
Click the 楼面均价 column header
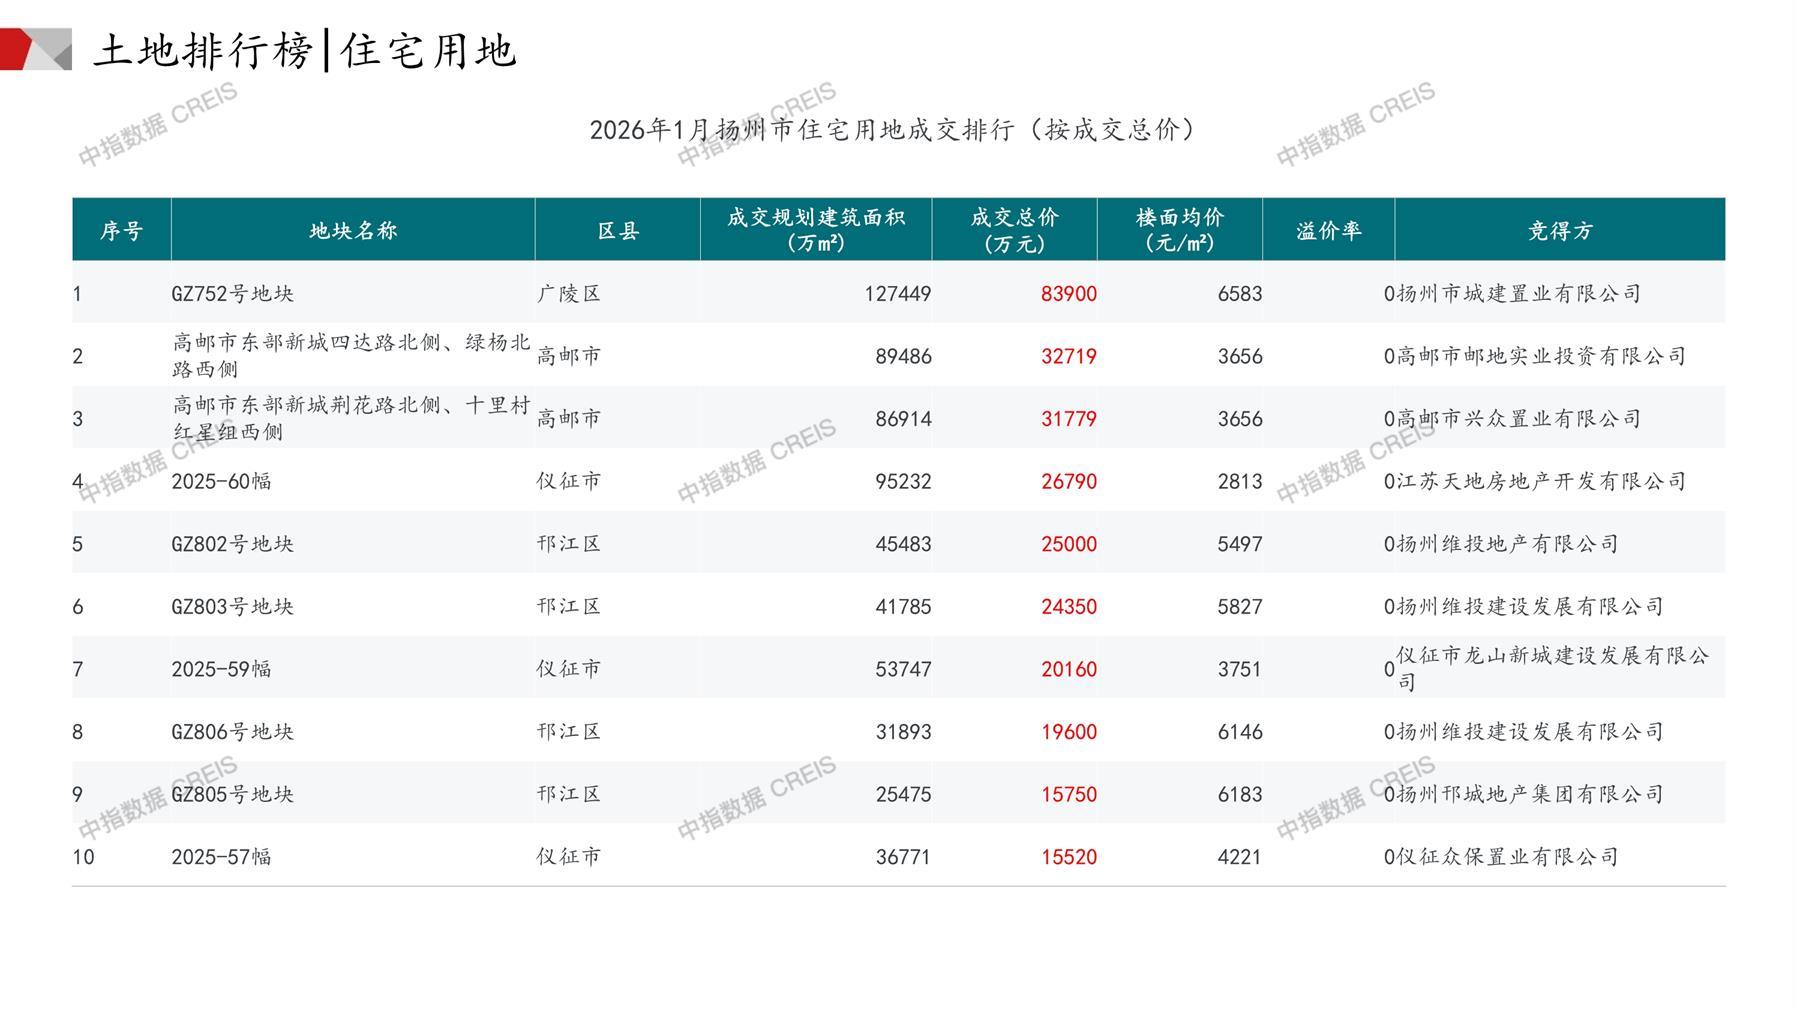point(1179,230)
